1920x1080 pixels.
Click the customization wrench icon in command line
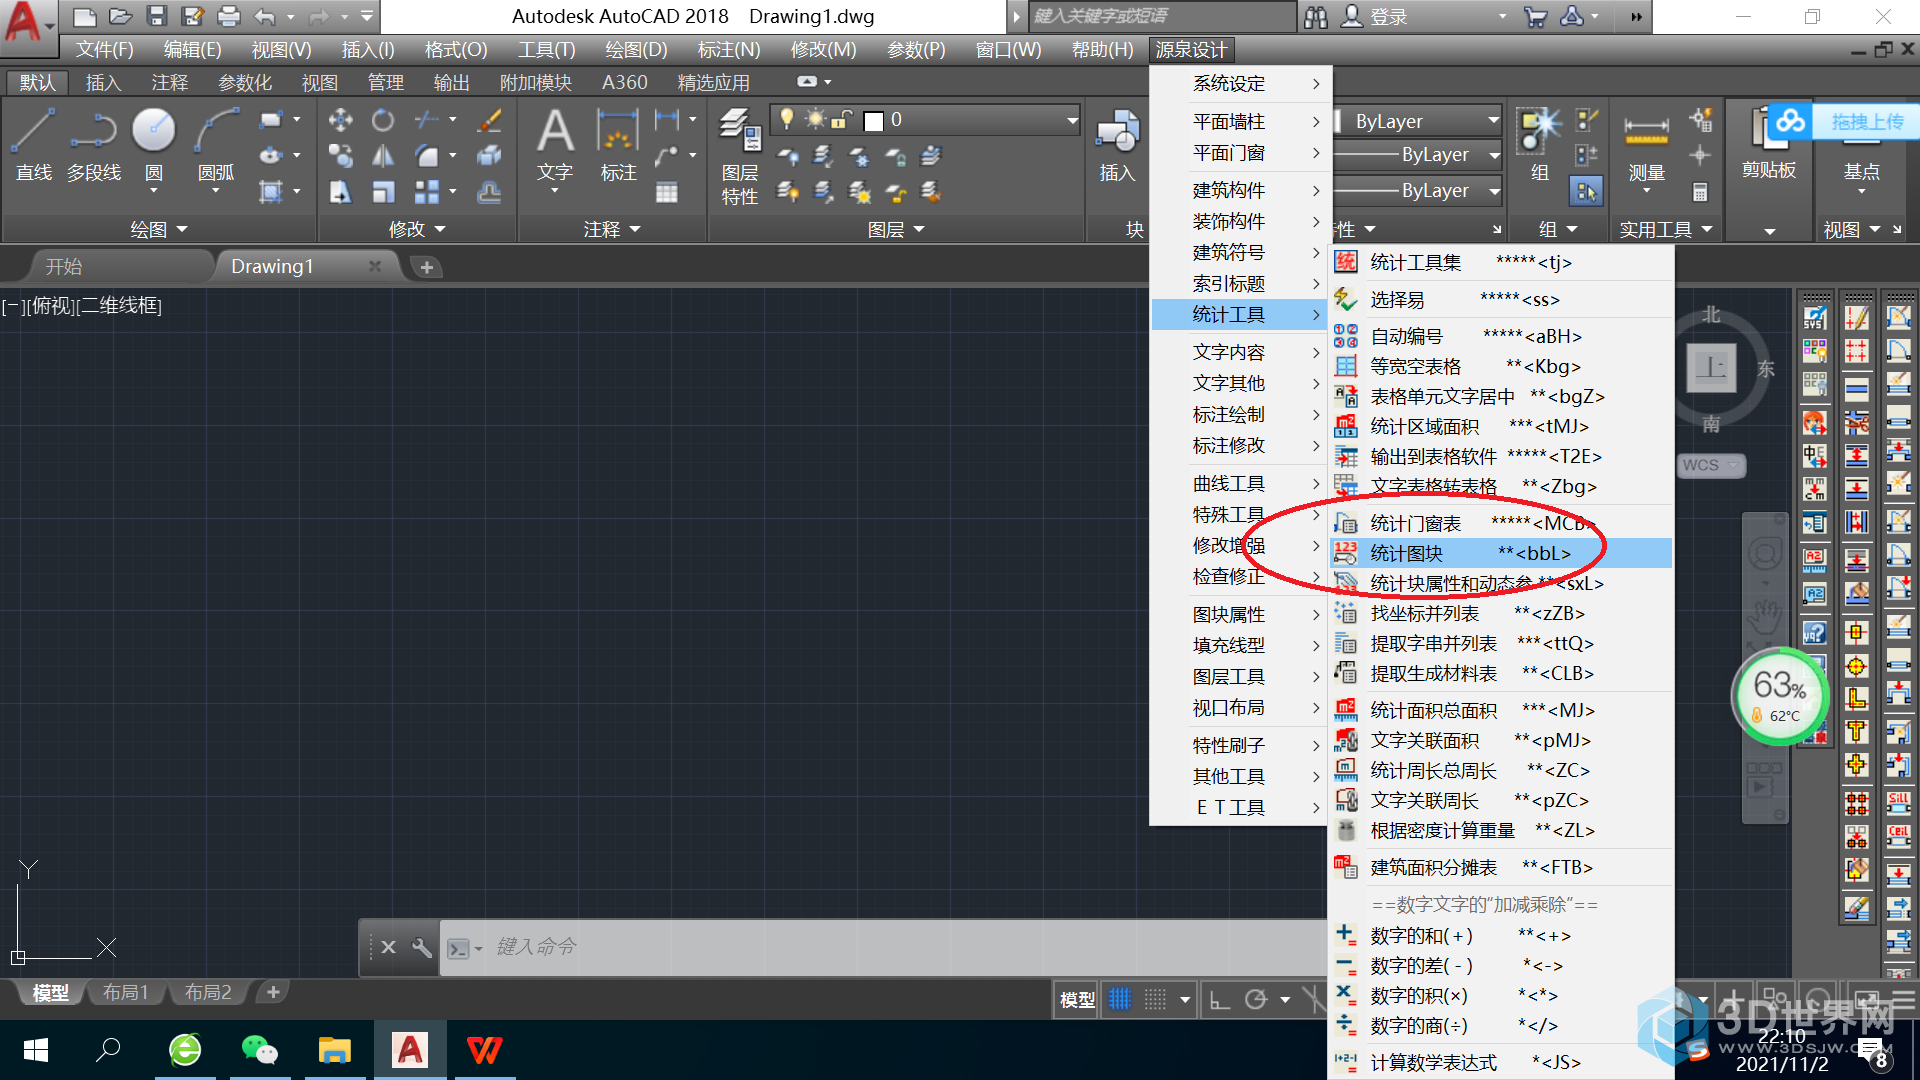421,947
